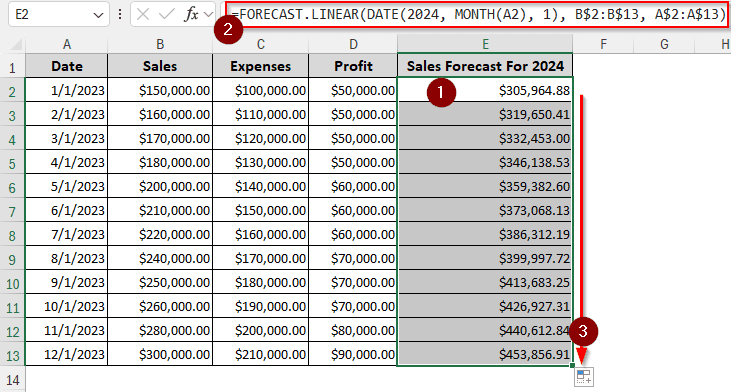Viewport: 731px width, 392px height.
Task: Click the Name Box showing E2
Action: click(59, 14)
